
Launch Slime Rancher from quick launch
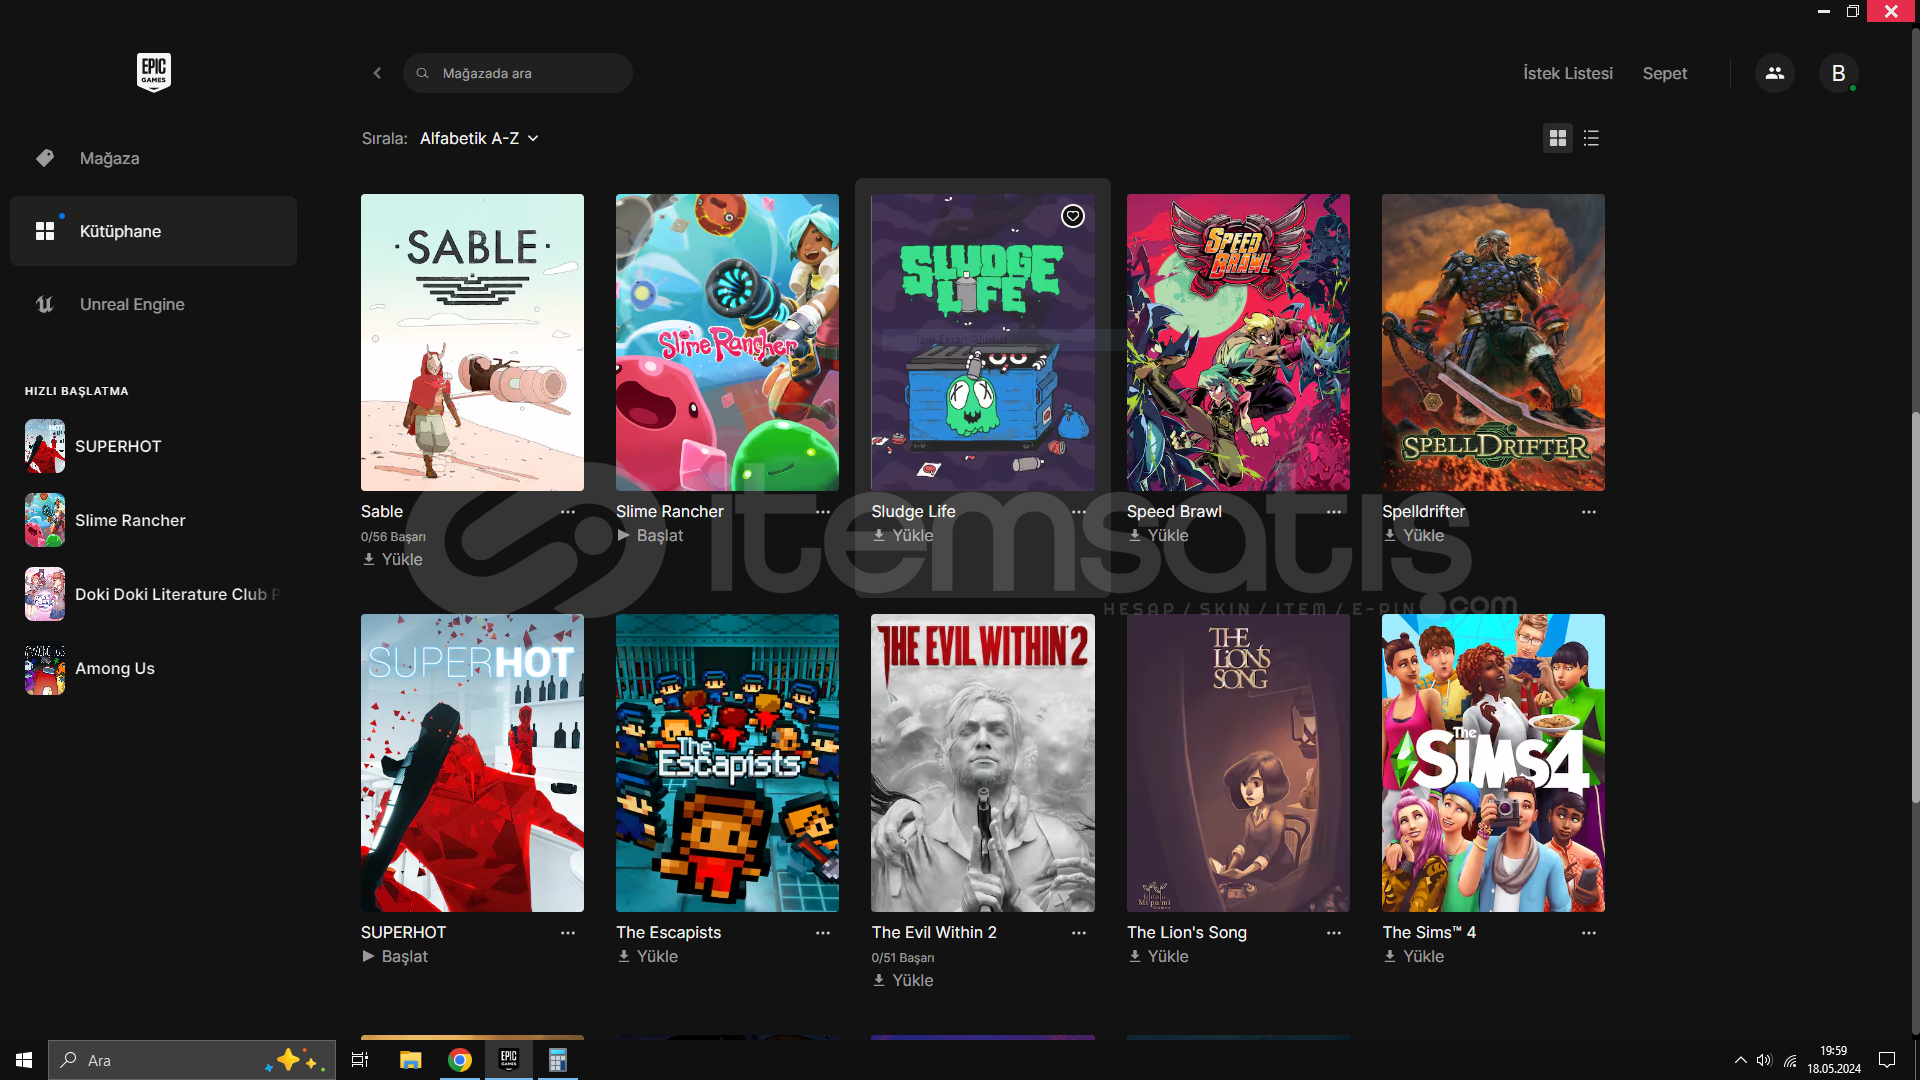tap(153, 520)
